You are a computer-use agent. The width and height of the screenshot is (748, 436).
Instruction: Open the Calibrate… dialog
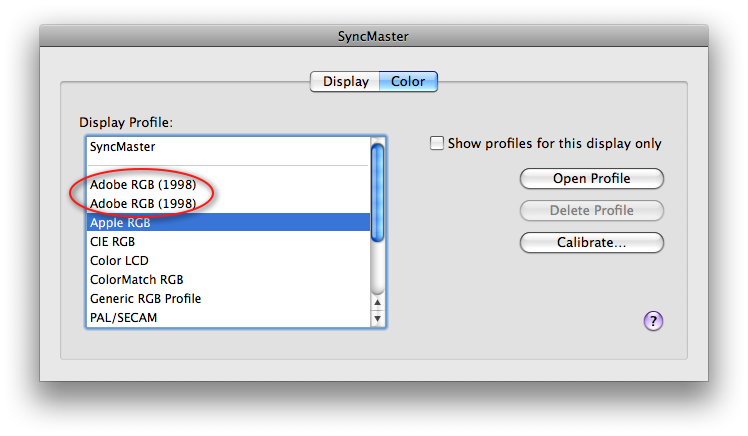(592, 242)
